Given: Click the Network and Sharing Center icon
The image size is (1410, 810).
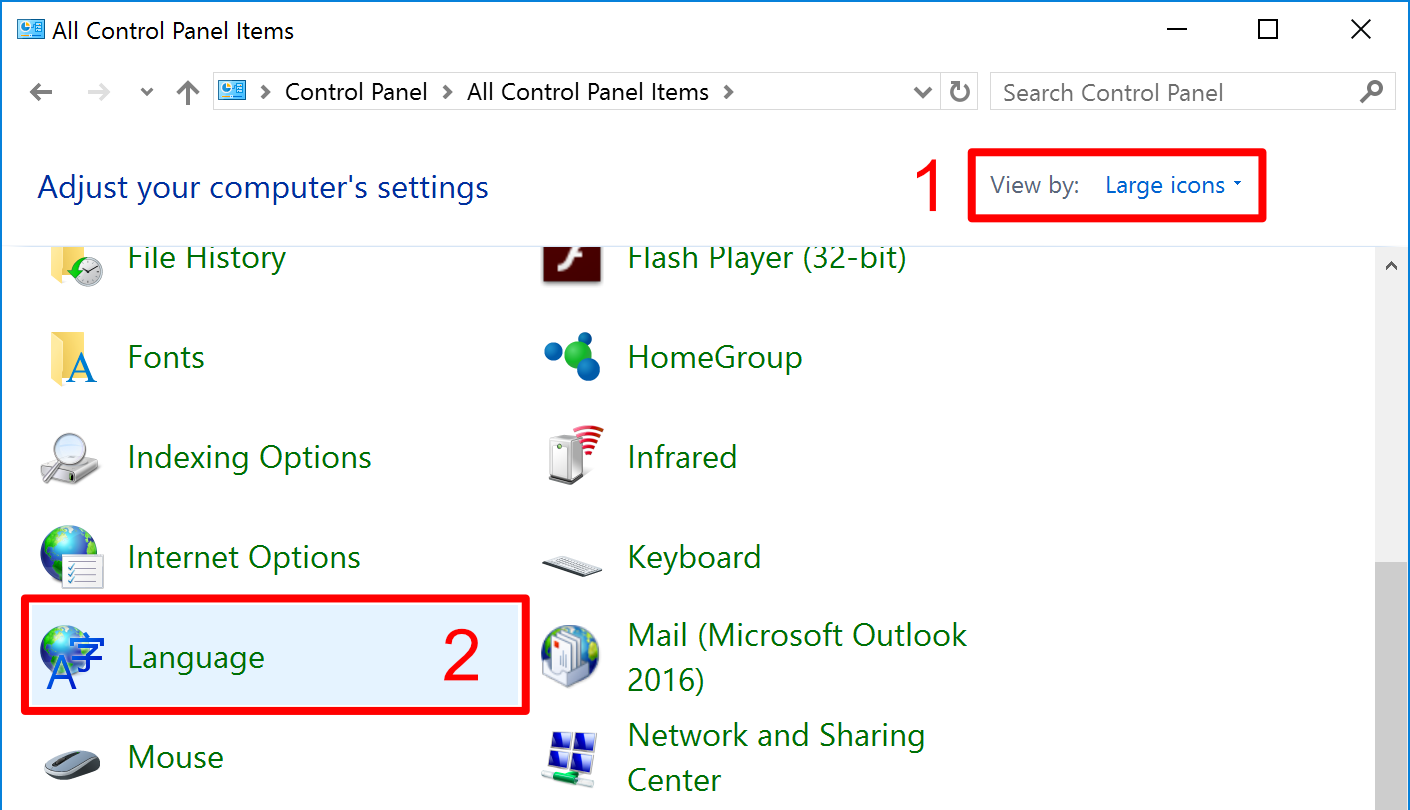Looking at the screenshot, I should click(x=572, y=758).
